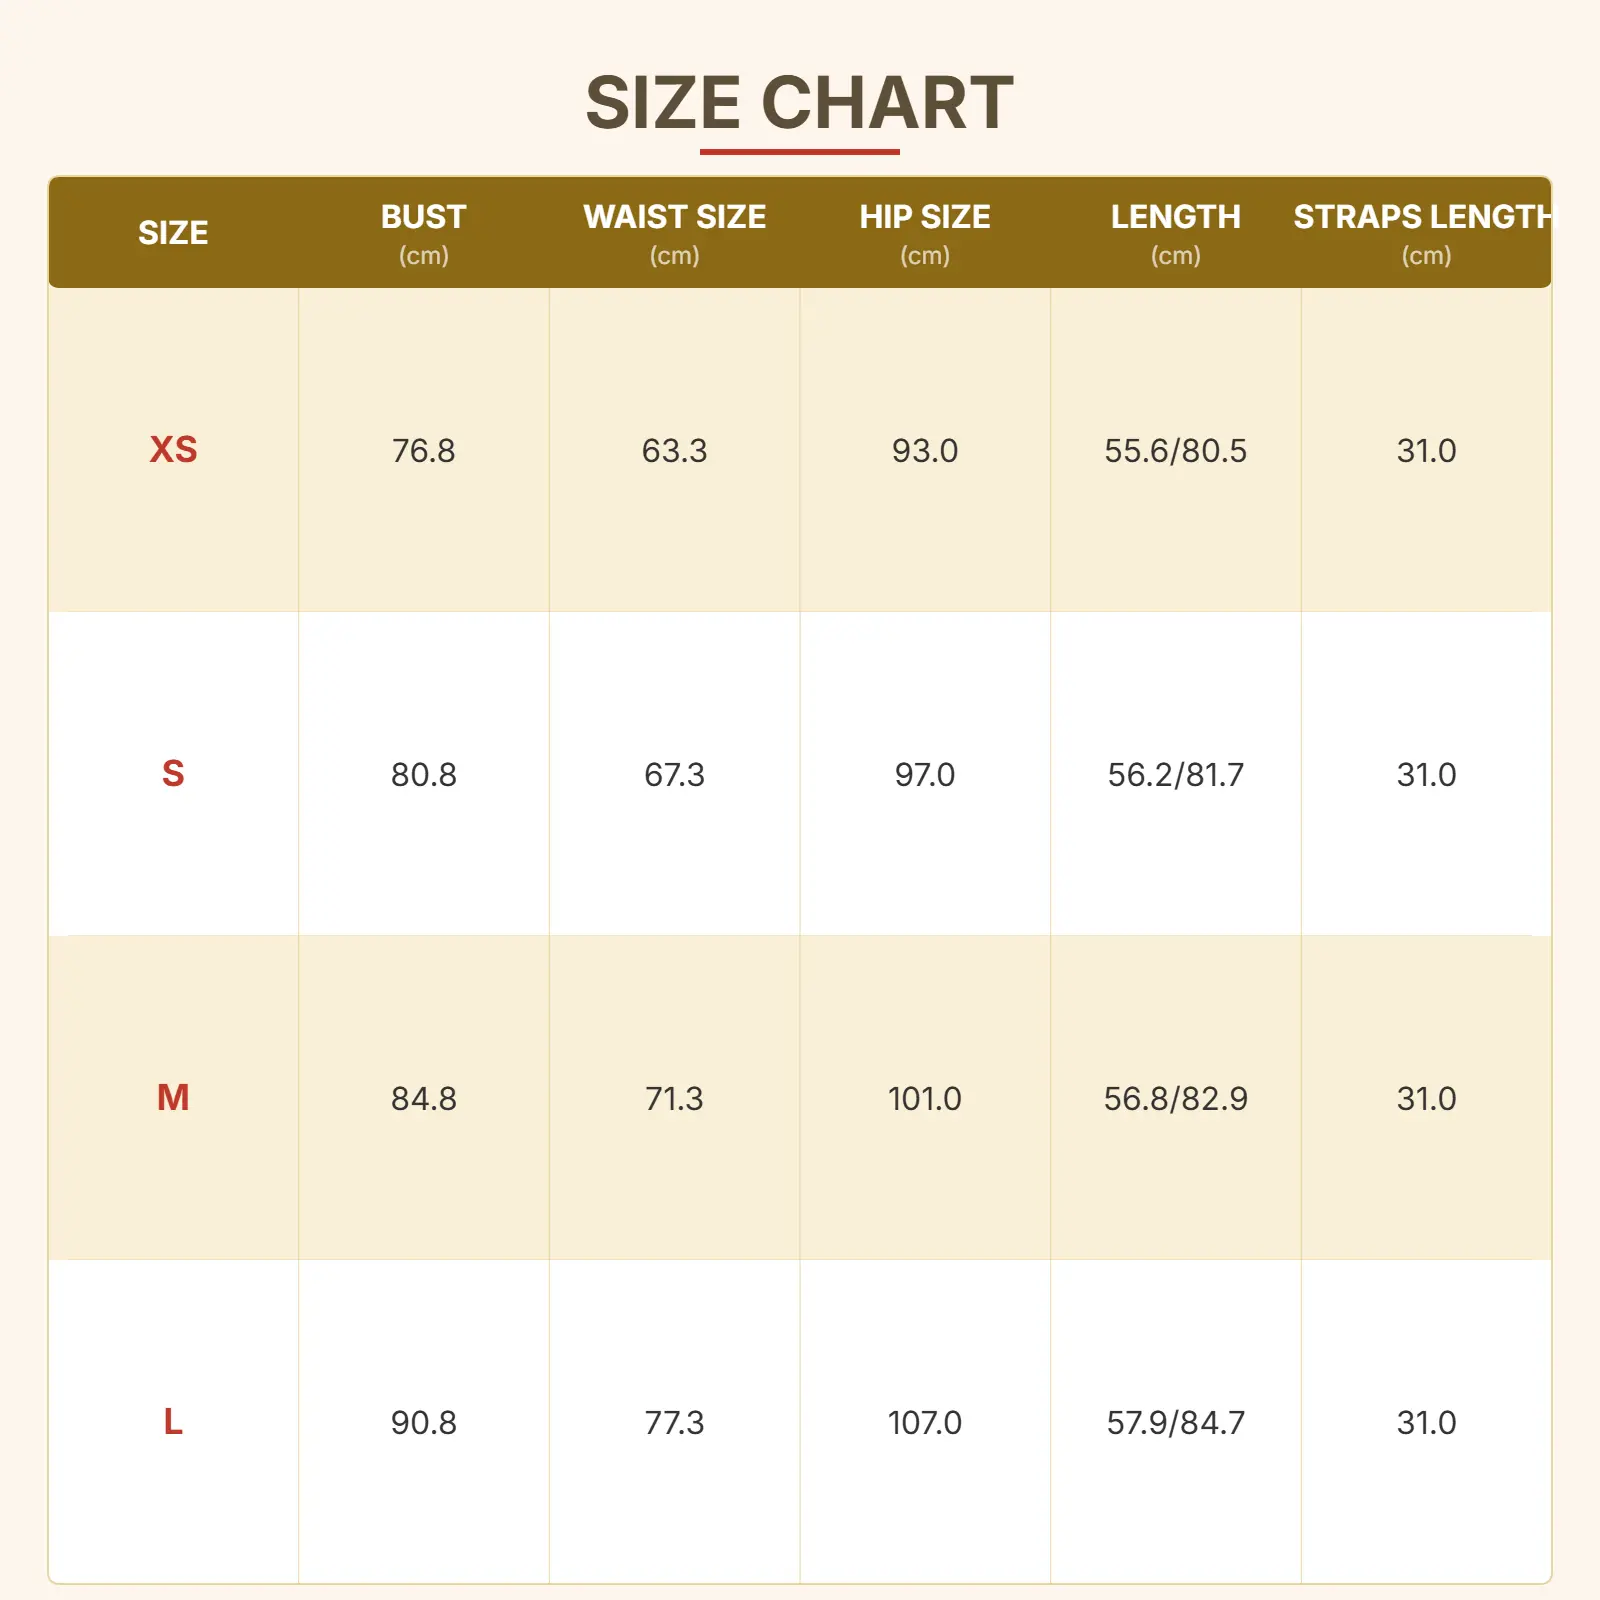Select the WAIST SIZE column header
The width and height of the screenshot is (1600, 1600).
674,217
